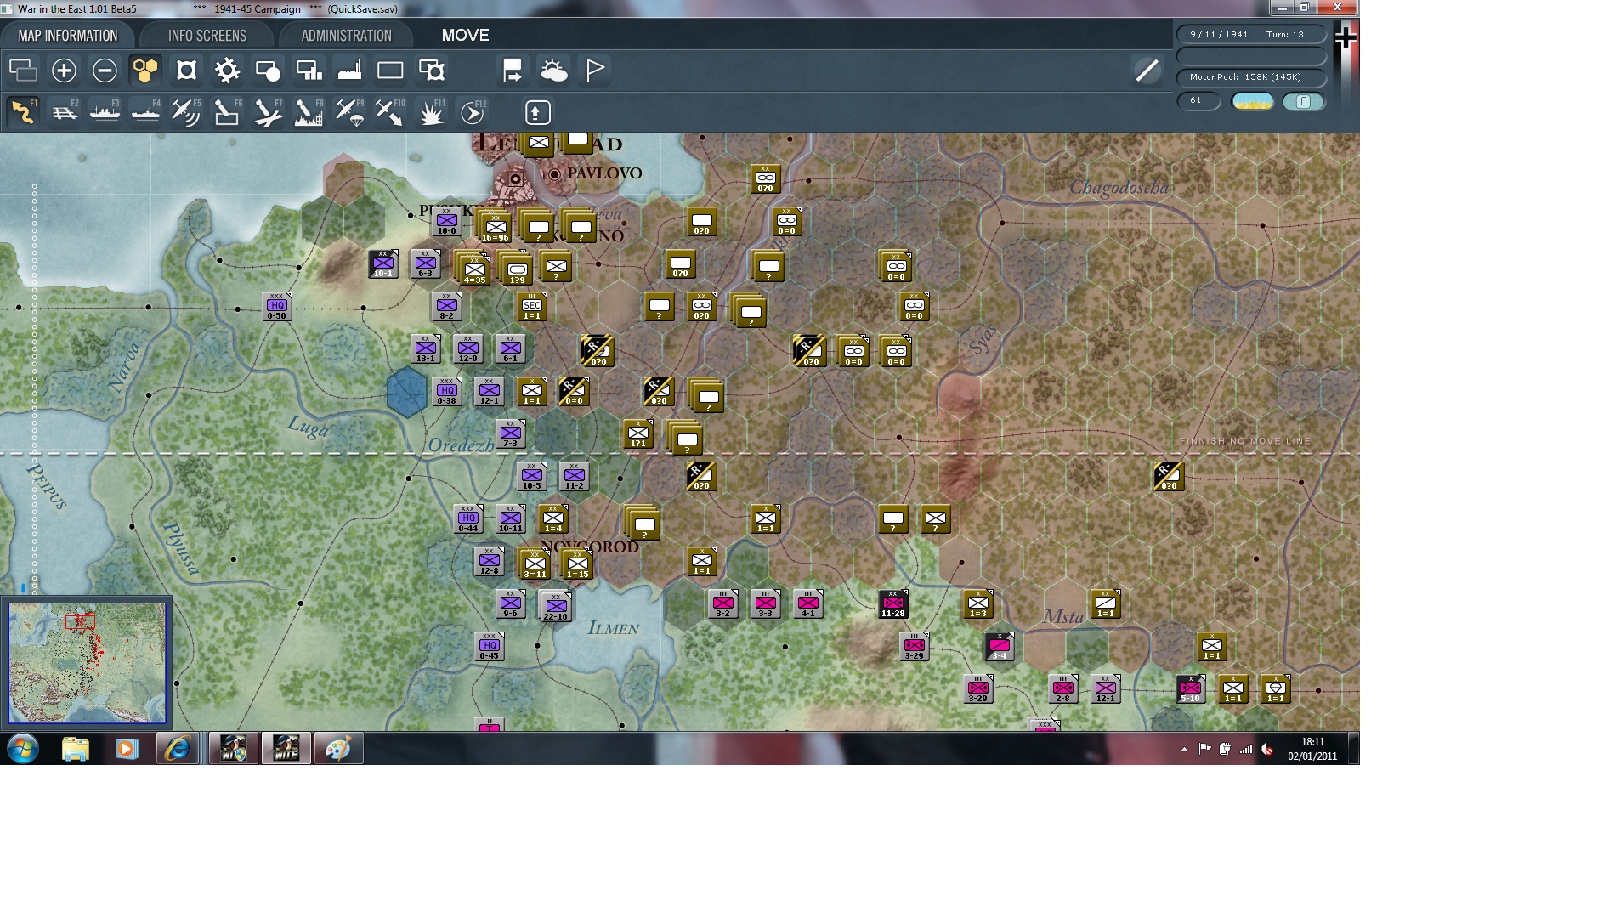Click the F12 round arrow icon
This screenshot has height=900, width=1600.
(x=472, y=112)
